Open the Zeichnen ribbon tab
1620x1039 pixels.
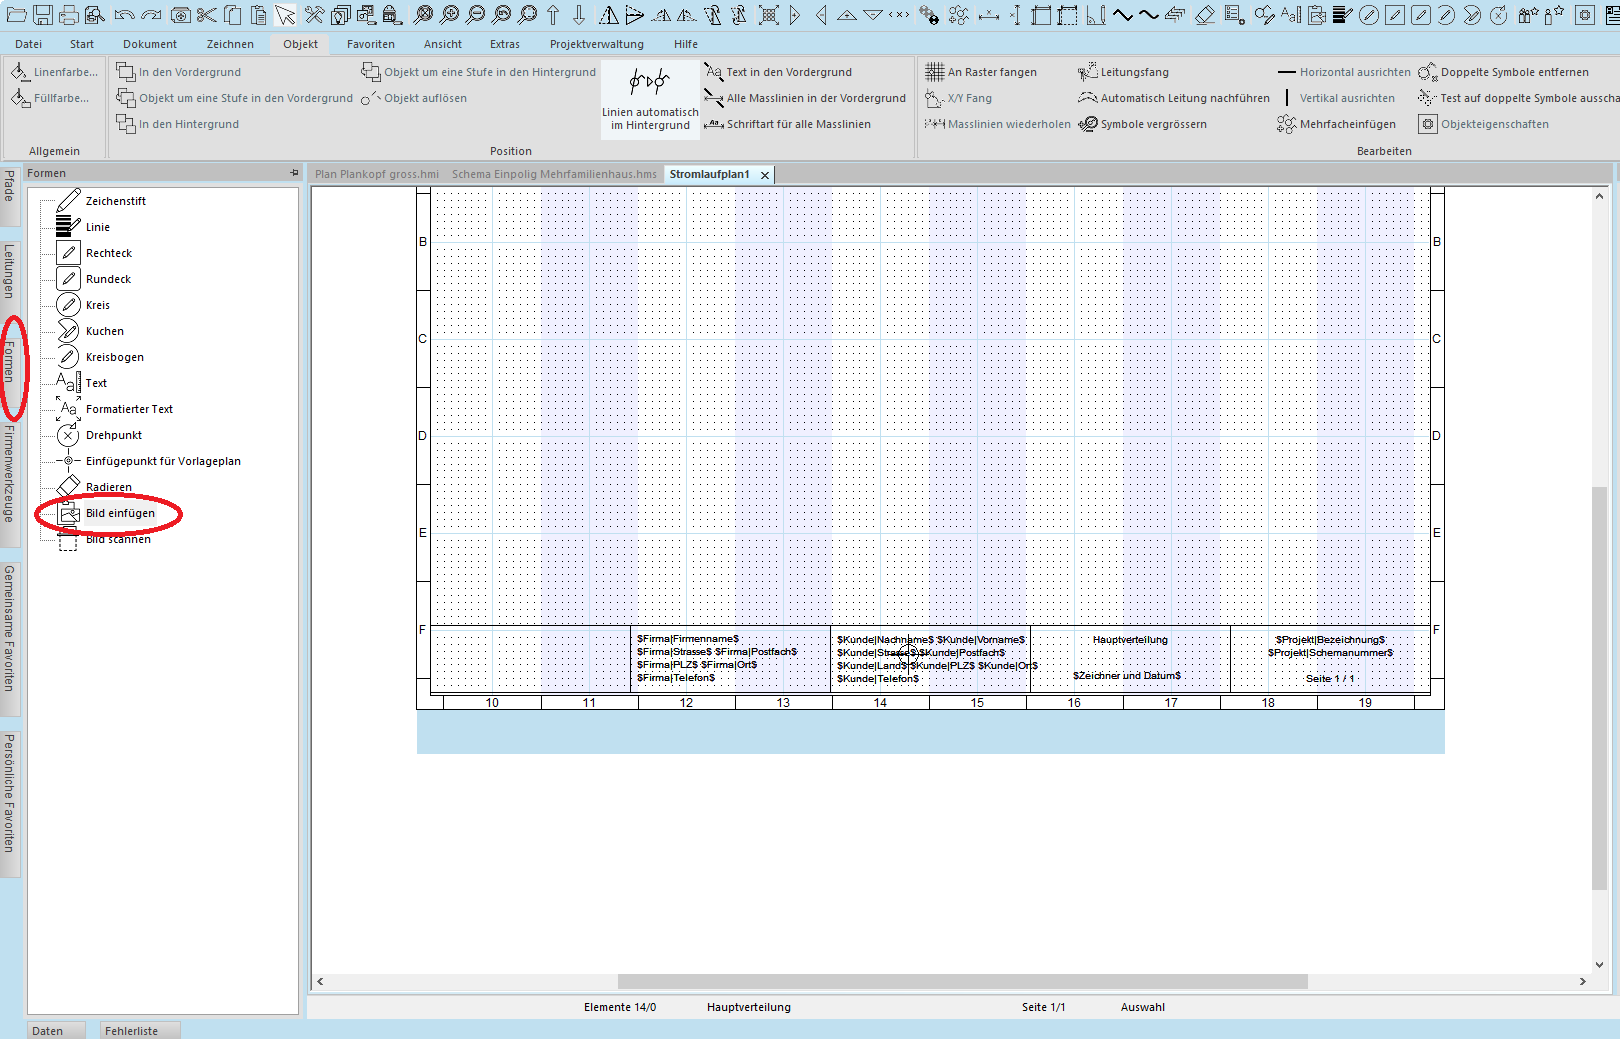point(230,44)
